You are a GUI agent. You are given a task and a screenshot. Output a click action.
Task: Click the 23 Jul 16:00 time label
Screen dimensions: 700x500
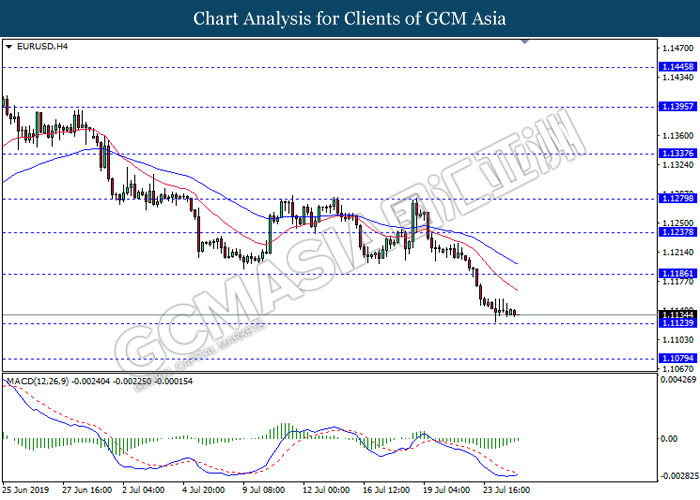click(x=507, y=490)
